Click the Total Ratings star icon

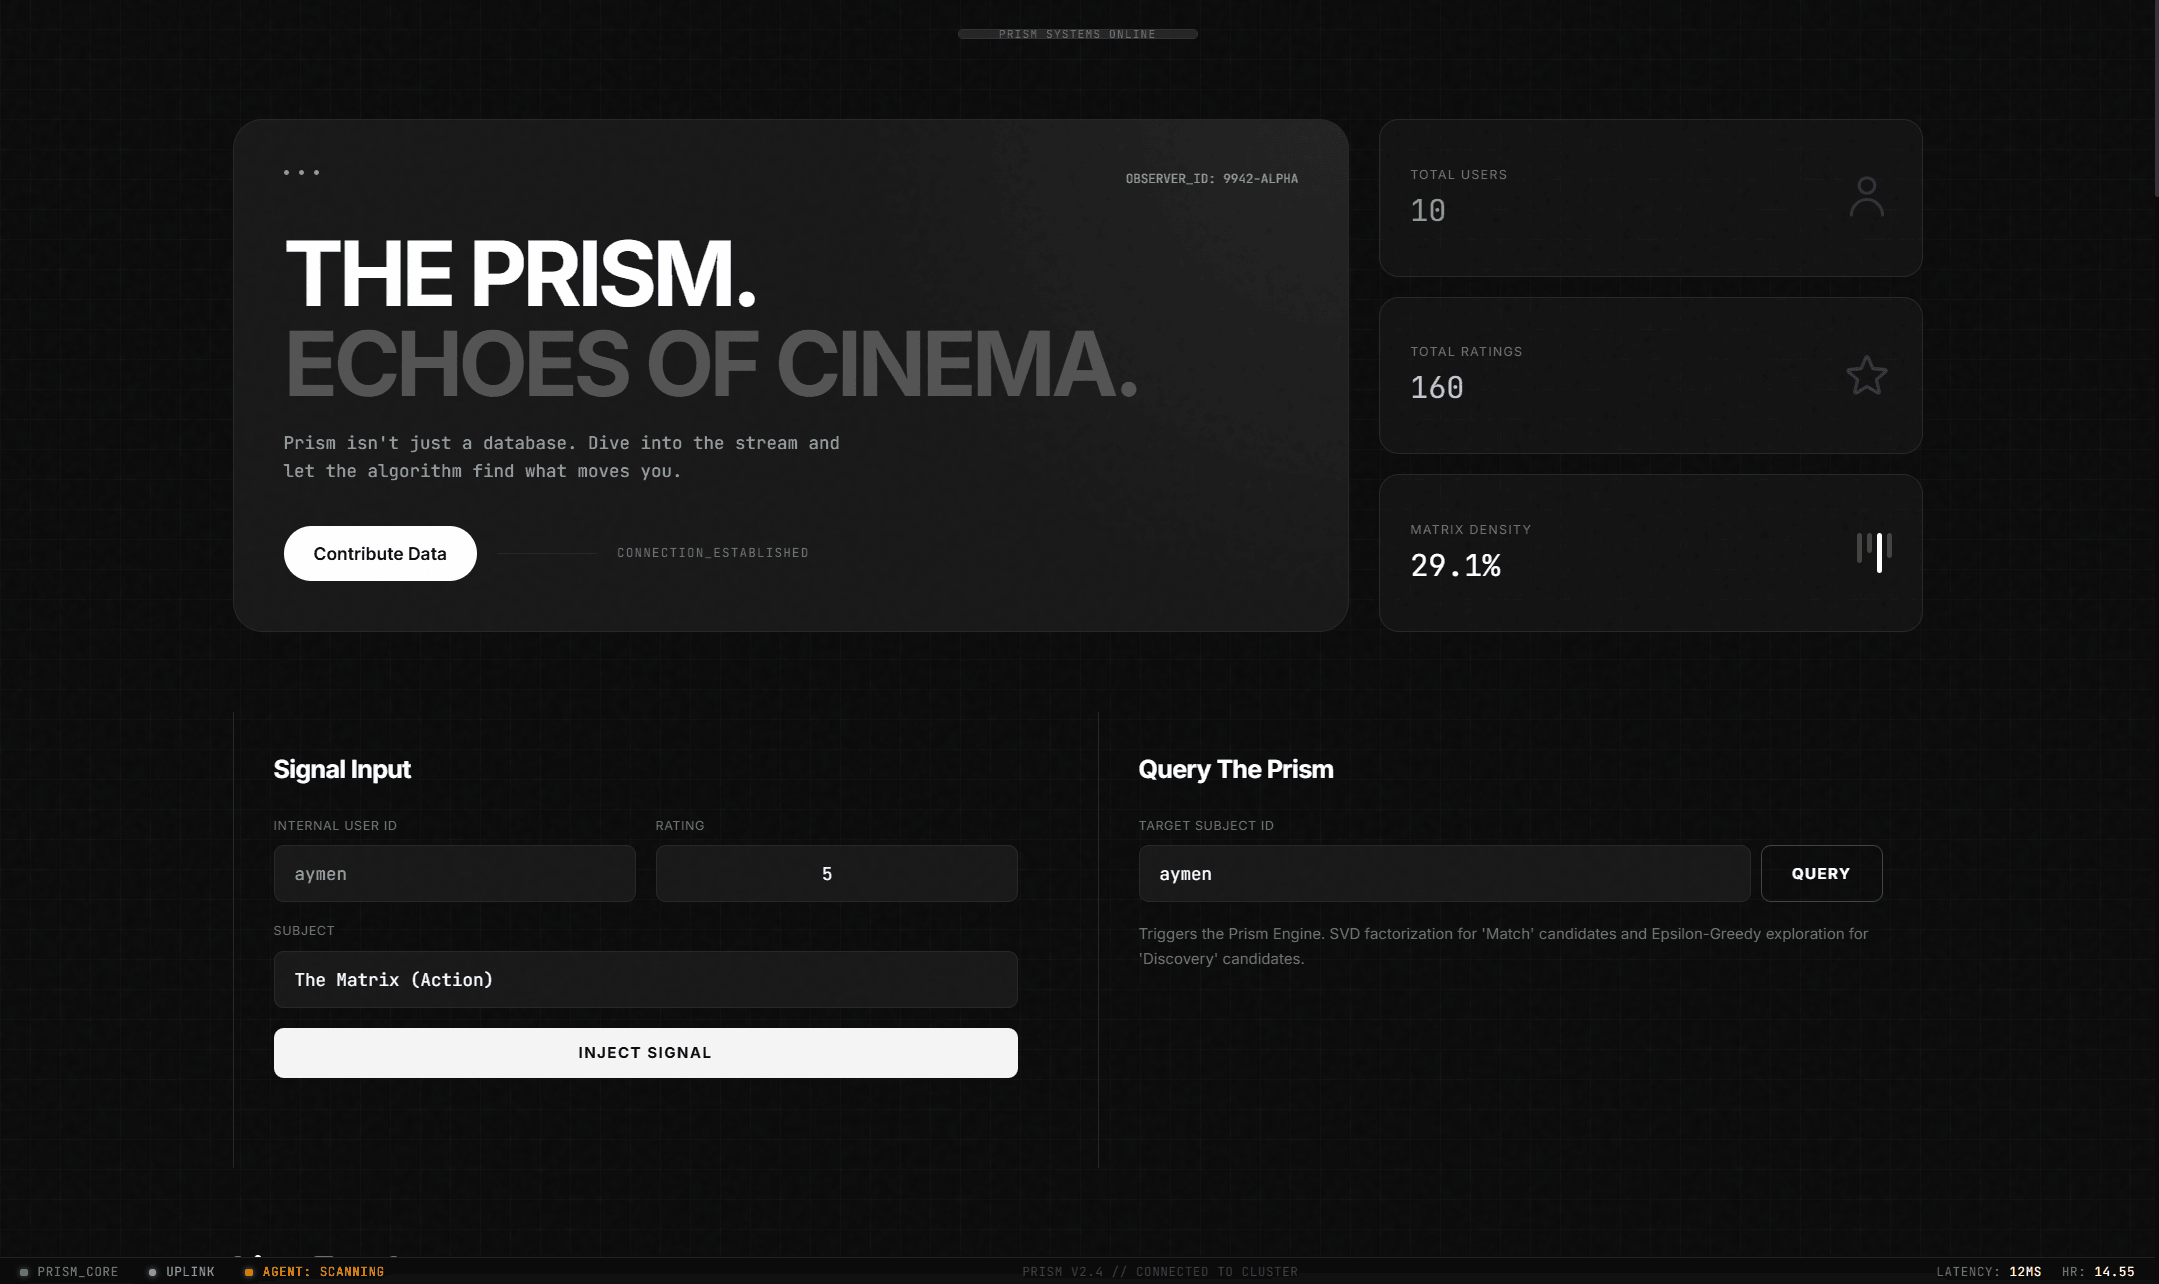click(1866, 375)
